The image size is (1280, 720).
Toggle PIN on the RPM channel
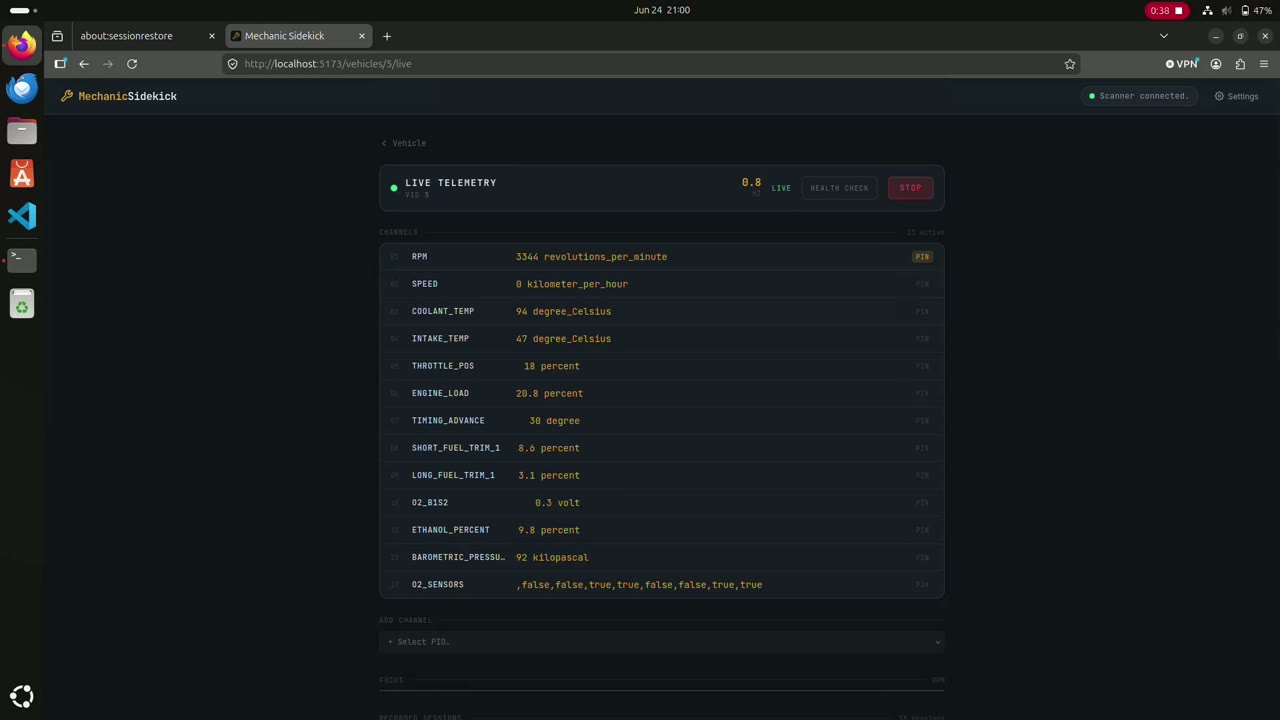[922, 257]
